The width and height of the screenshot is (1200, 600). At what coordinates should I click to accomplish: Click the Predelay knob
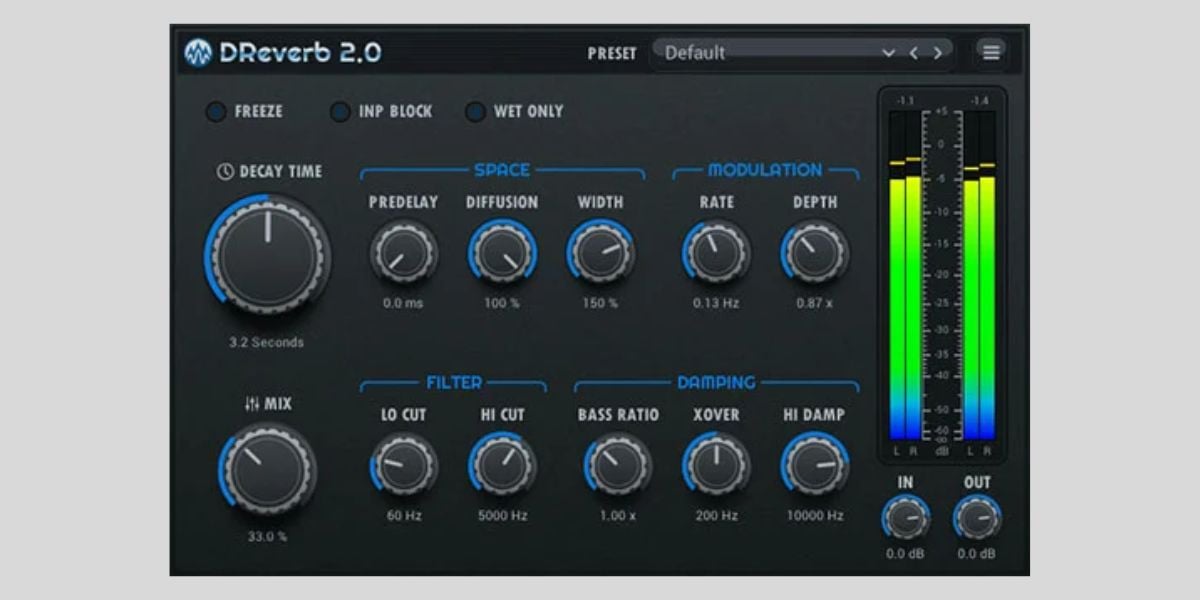pyautogui.click(x=403, y=252)
